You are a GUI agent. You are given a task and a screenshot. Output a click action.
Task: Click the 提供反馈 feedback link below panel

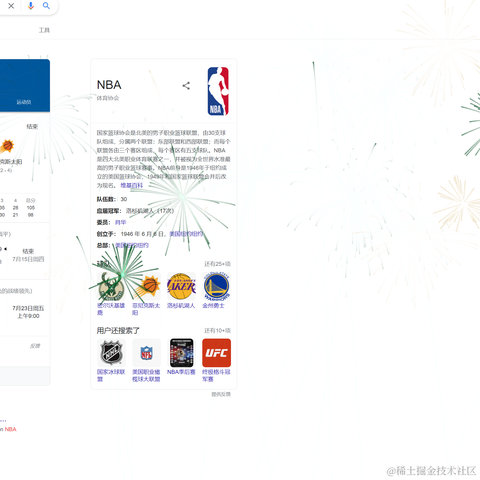(x=221, y=394)
